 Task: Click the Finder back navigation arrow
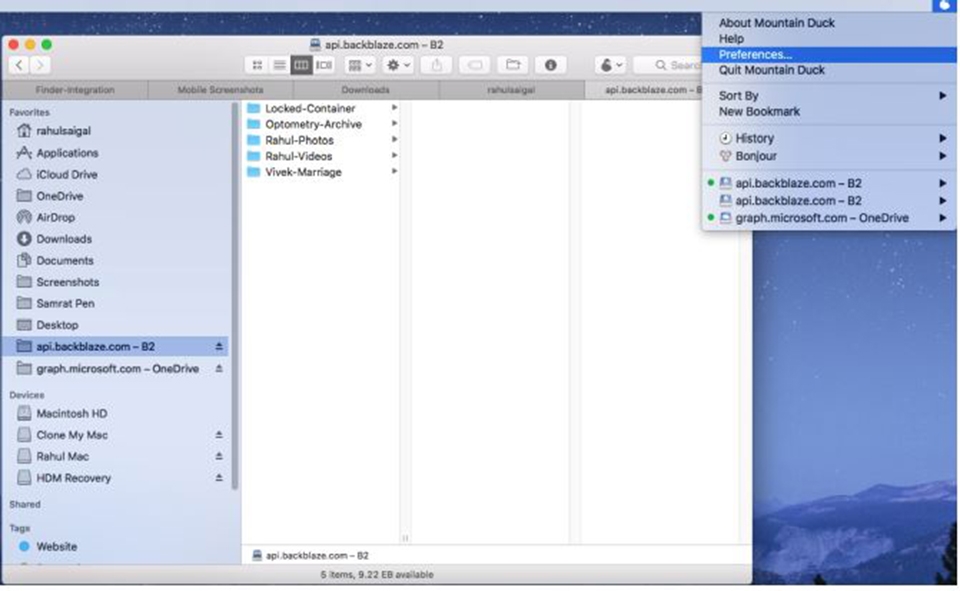(x=19, y=65)
